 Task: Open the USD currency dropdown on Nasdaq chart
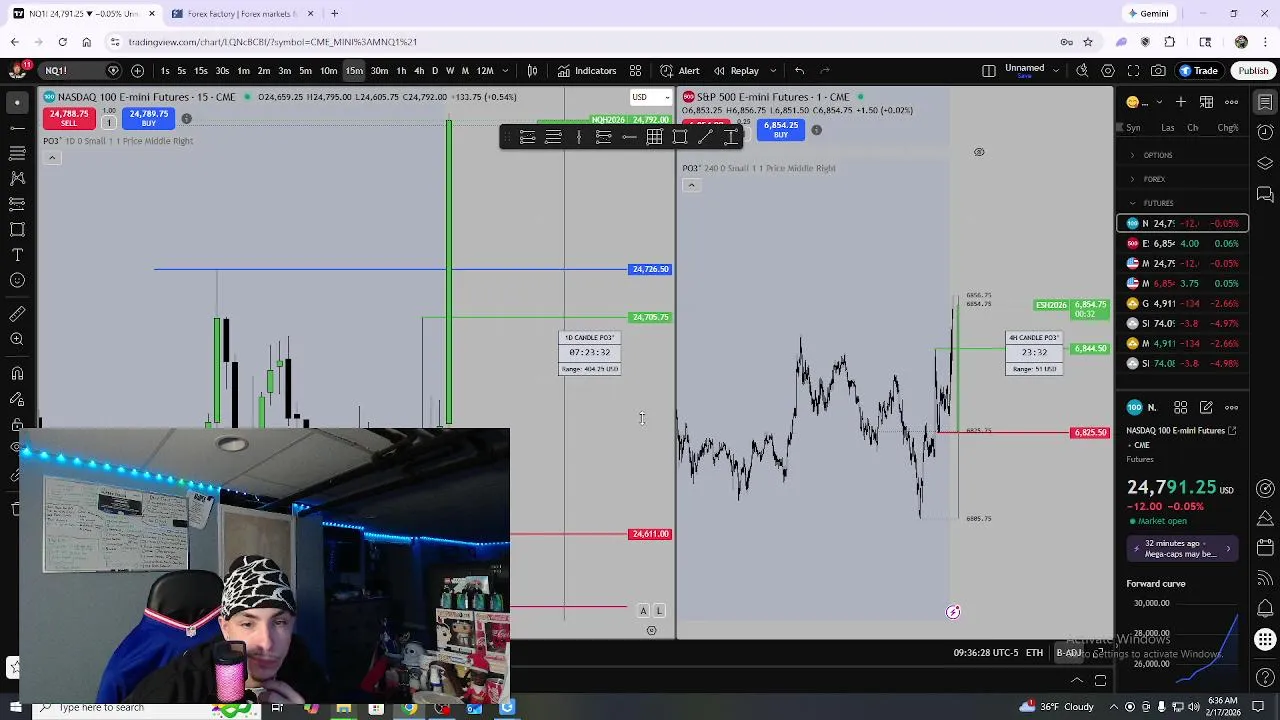point(651,97)
